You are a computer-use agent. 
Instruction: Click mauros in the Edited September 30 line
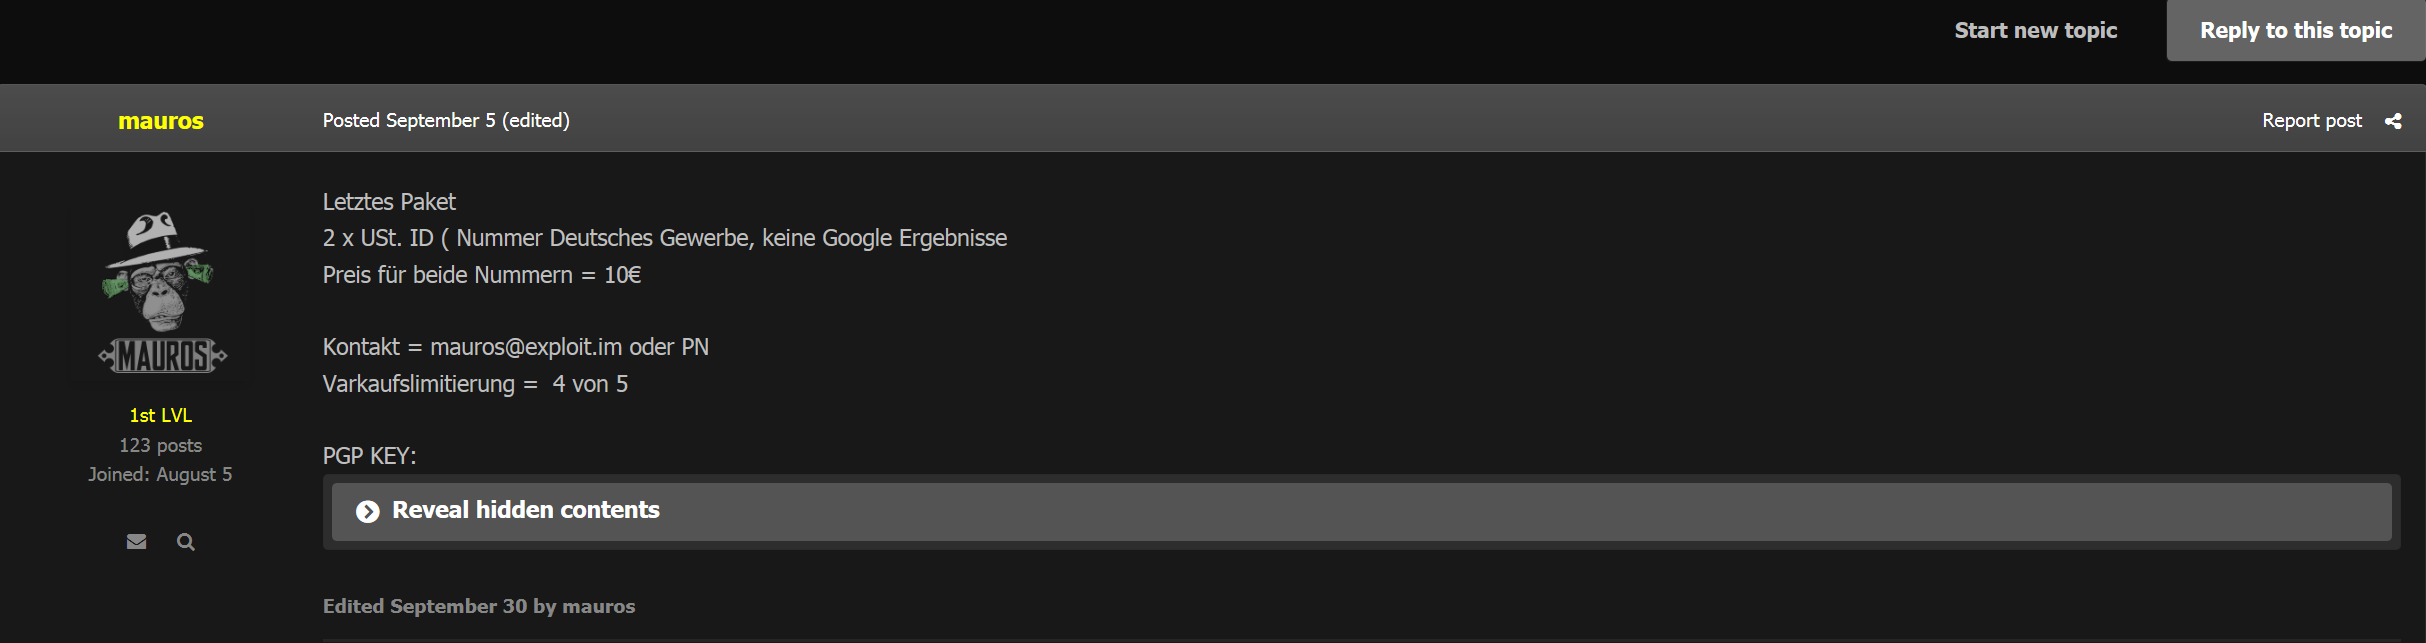click(x=599, y=606)
